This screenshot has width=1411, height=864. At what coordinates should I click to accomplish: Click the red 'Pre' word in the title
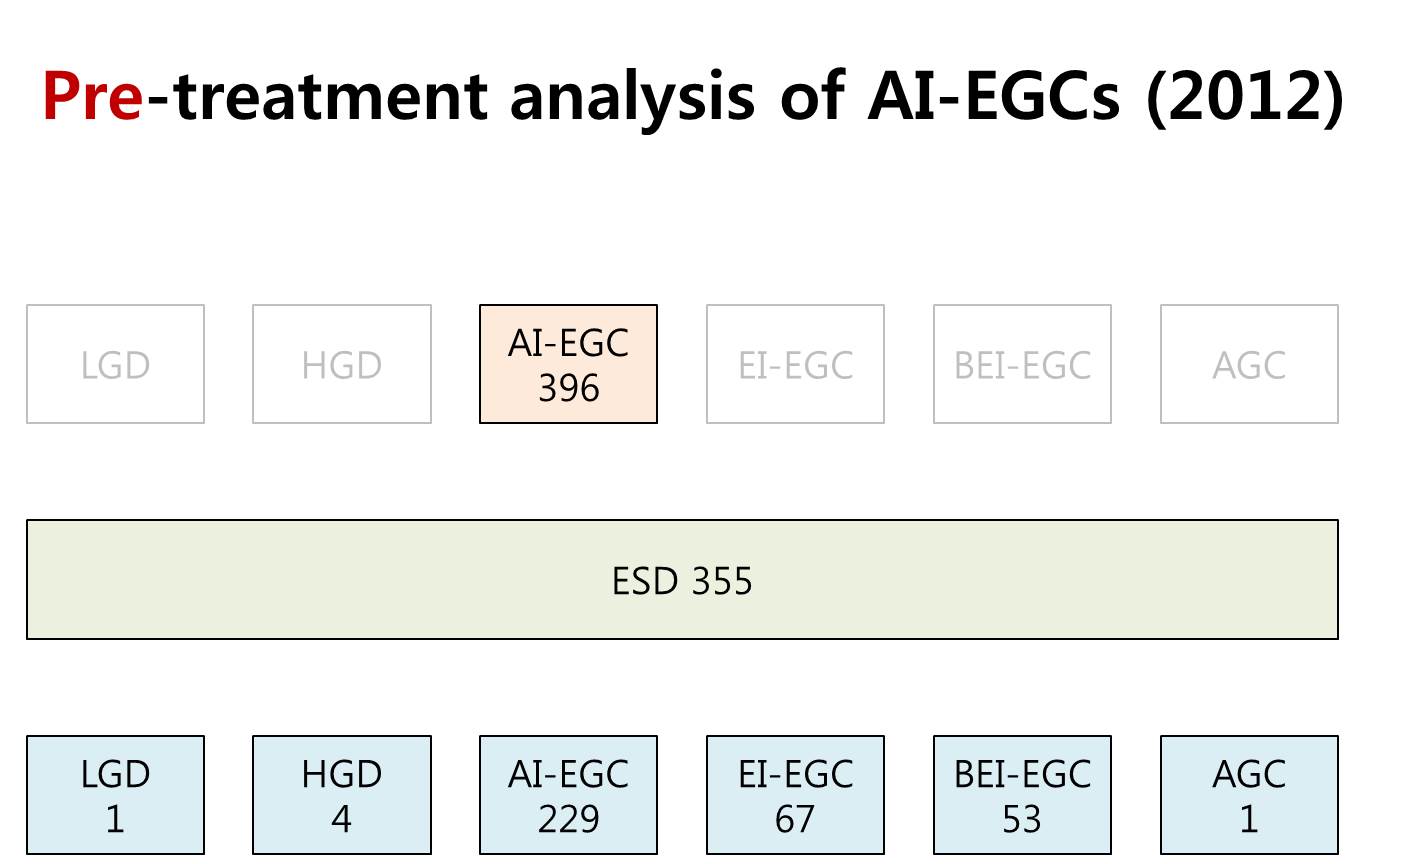click(93, 96)
